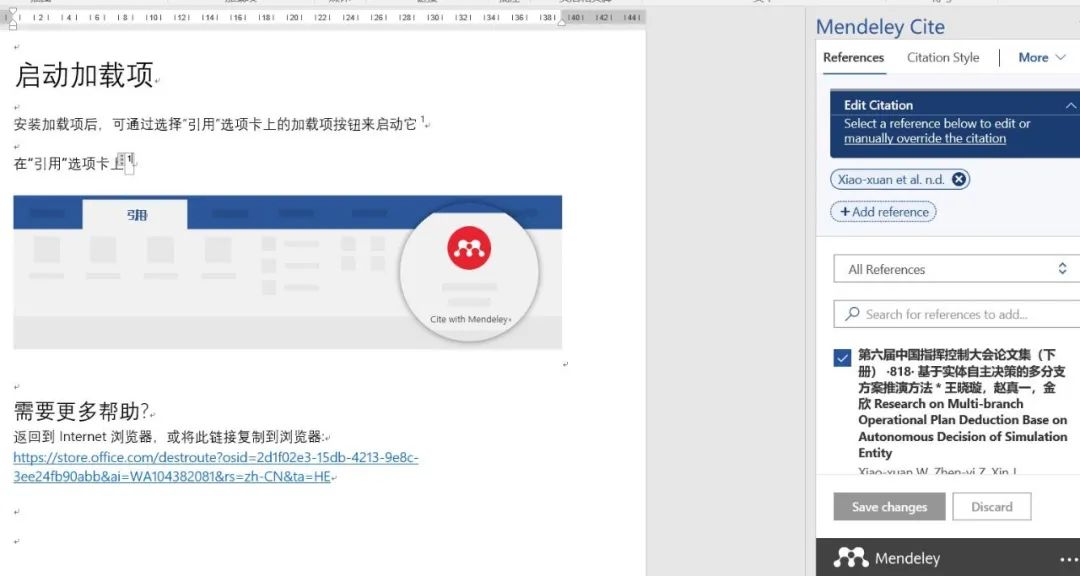This screenshot has width=1080, height=576.
Task: Remove the Xiao-xuan et al. citation chip
Action: pos(959,179)
